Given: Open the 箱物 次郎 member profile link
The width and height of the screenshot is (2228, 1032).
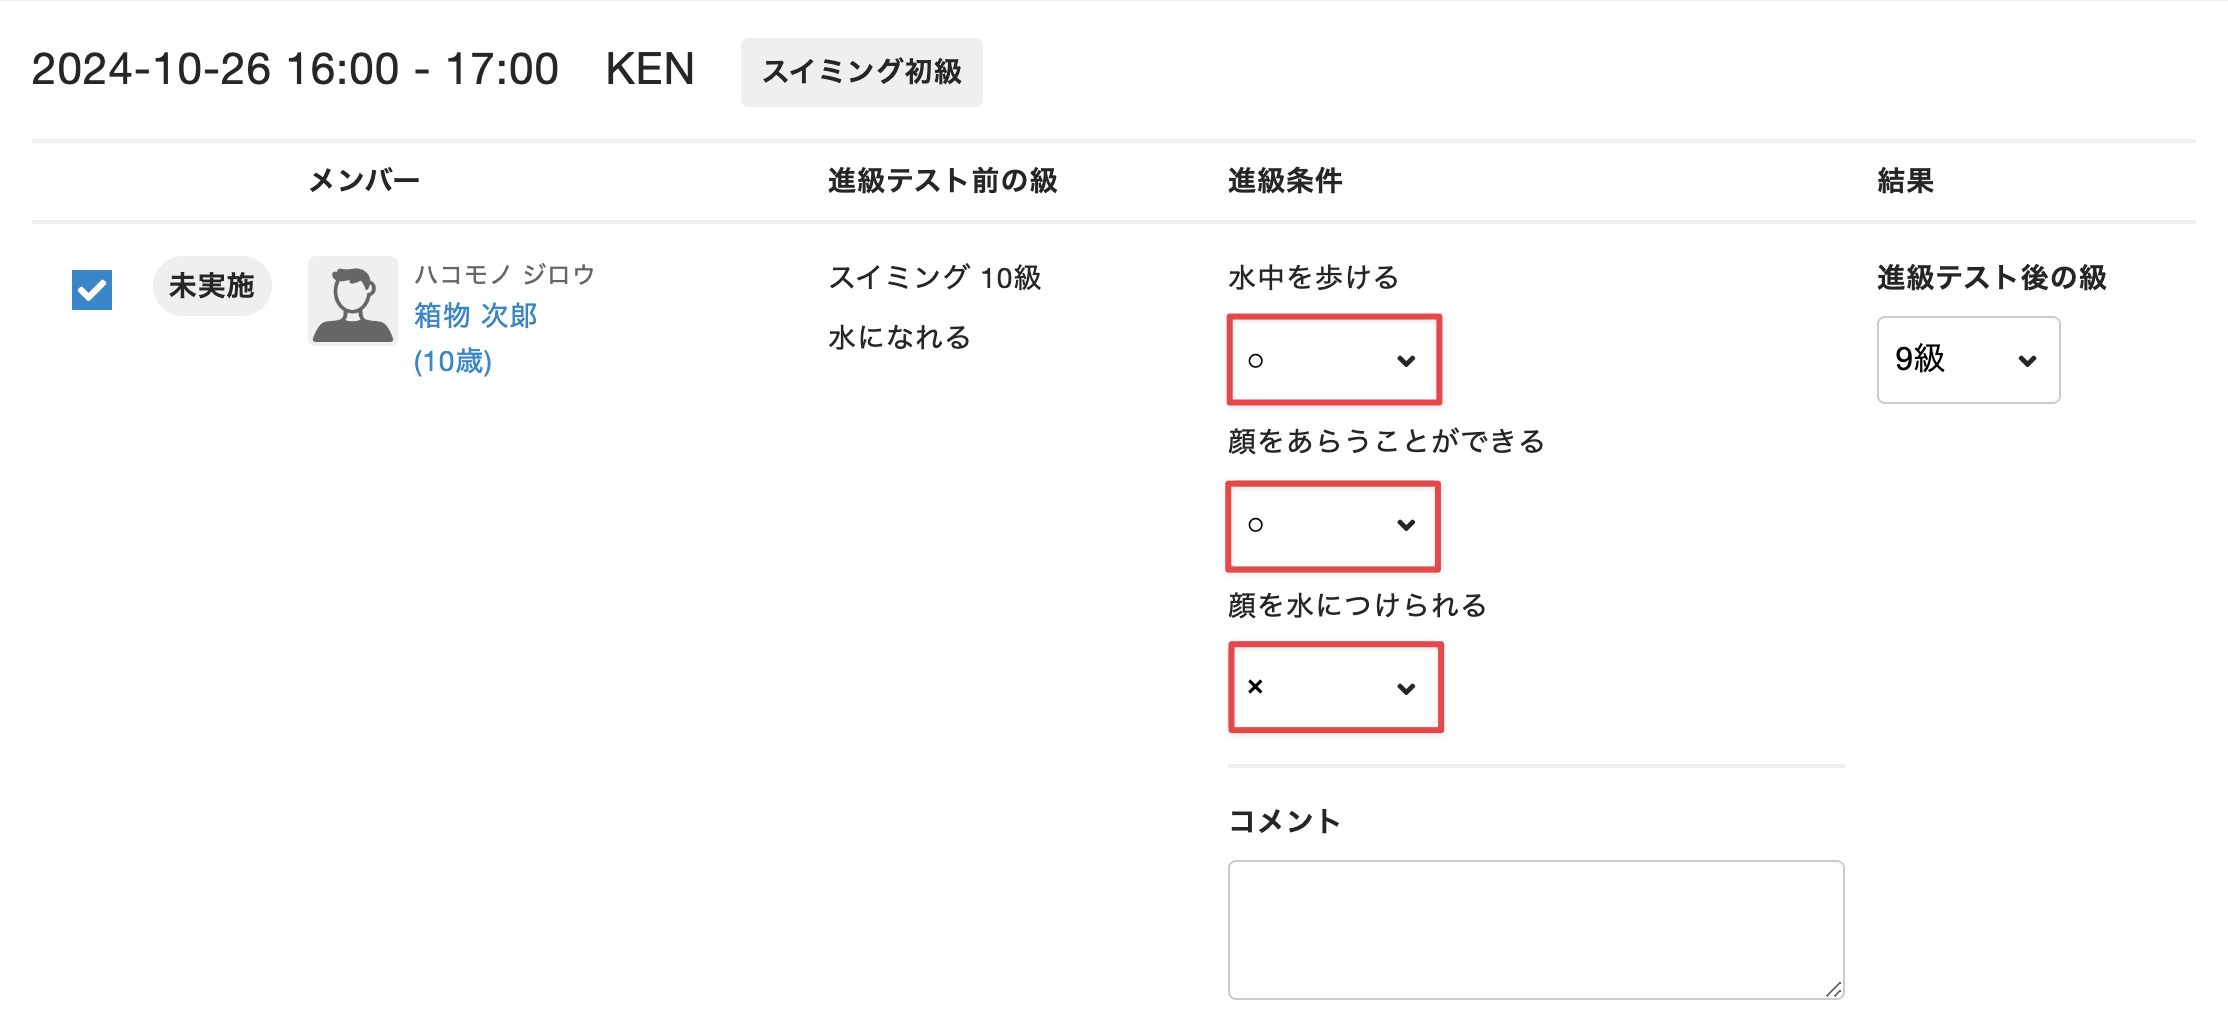Looking at the screenshot, I should 476,316.
